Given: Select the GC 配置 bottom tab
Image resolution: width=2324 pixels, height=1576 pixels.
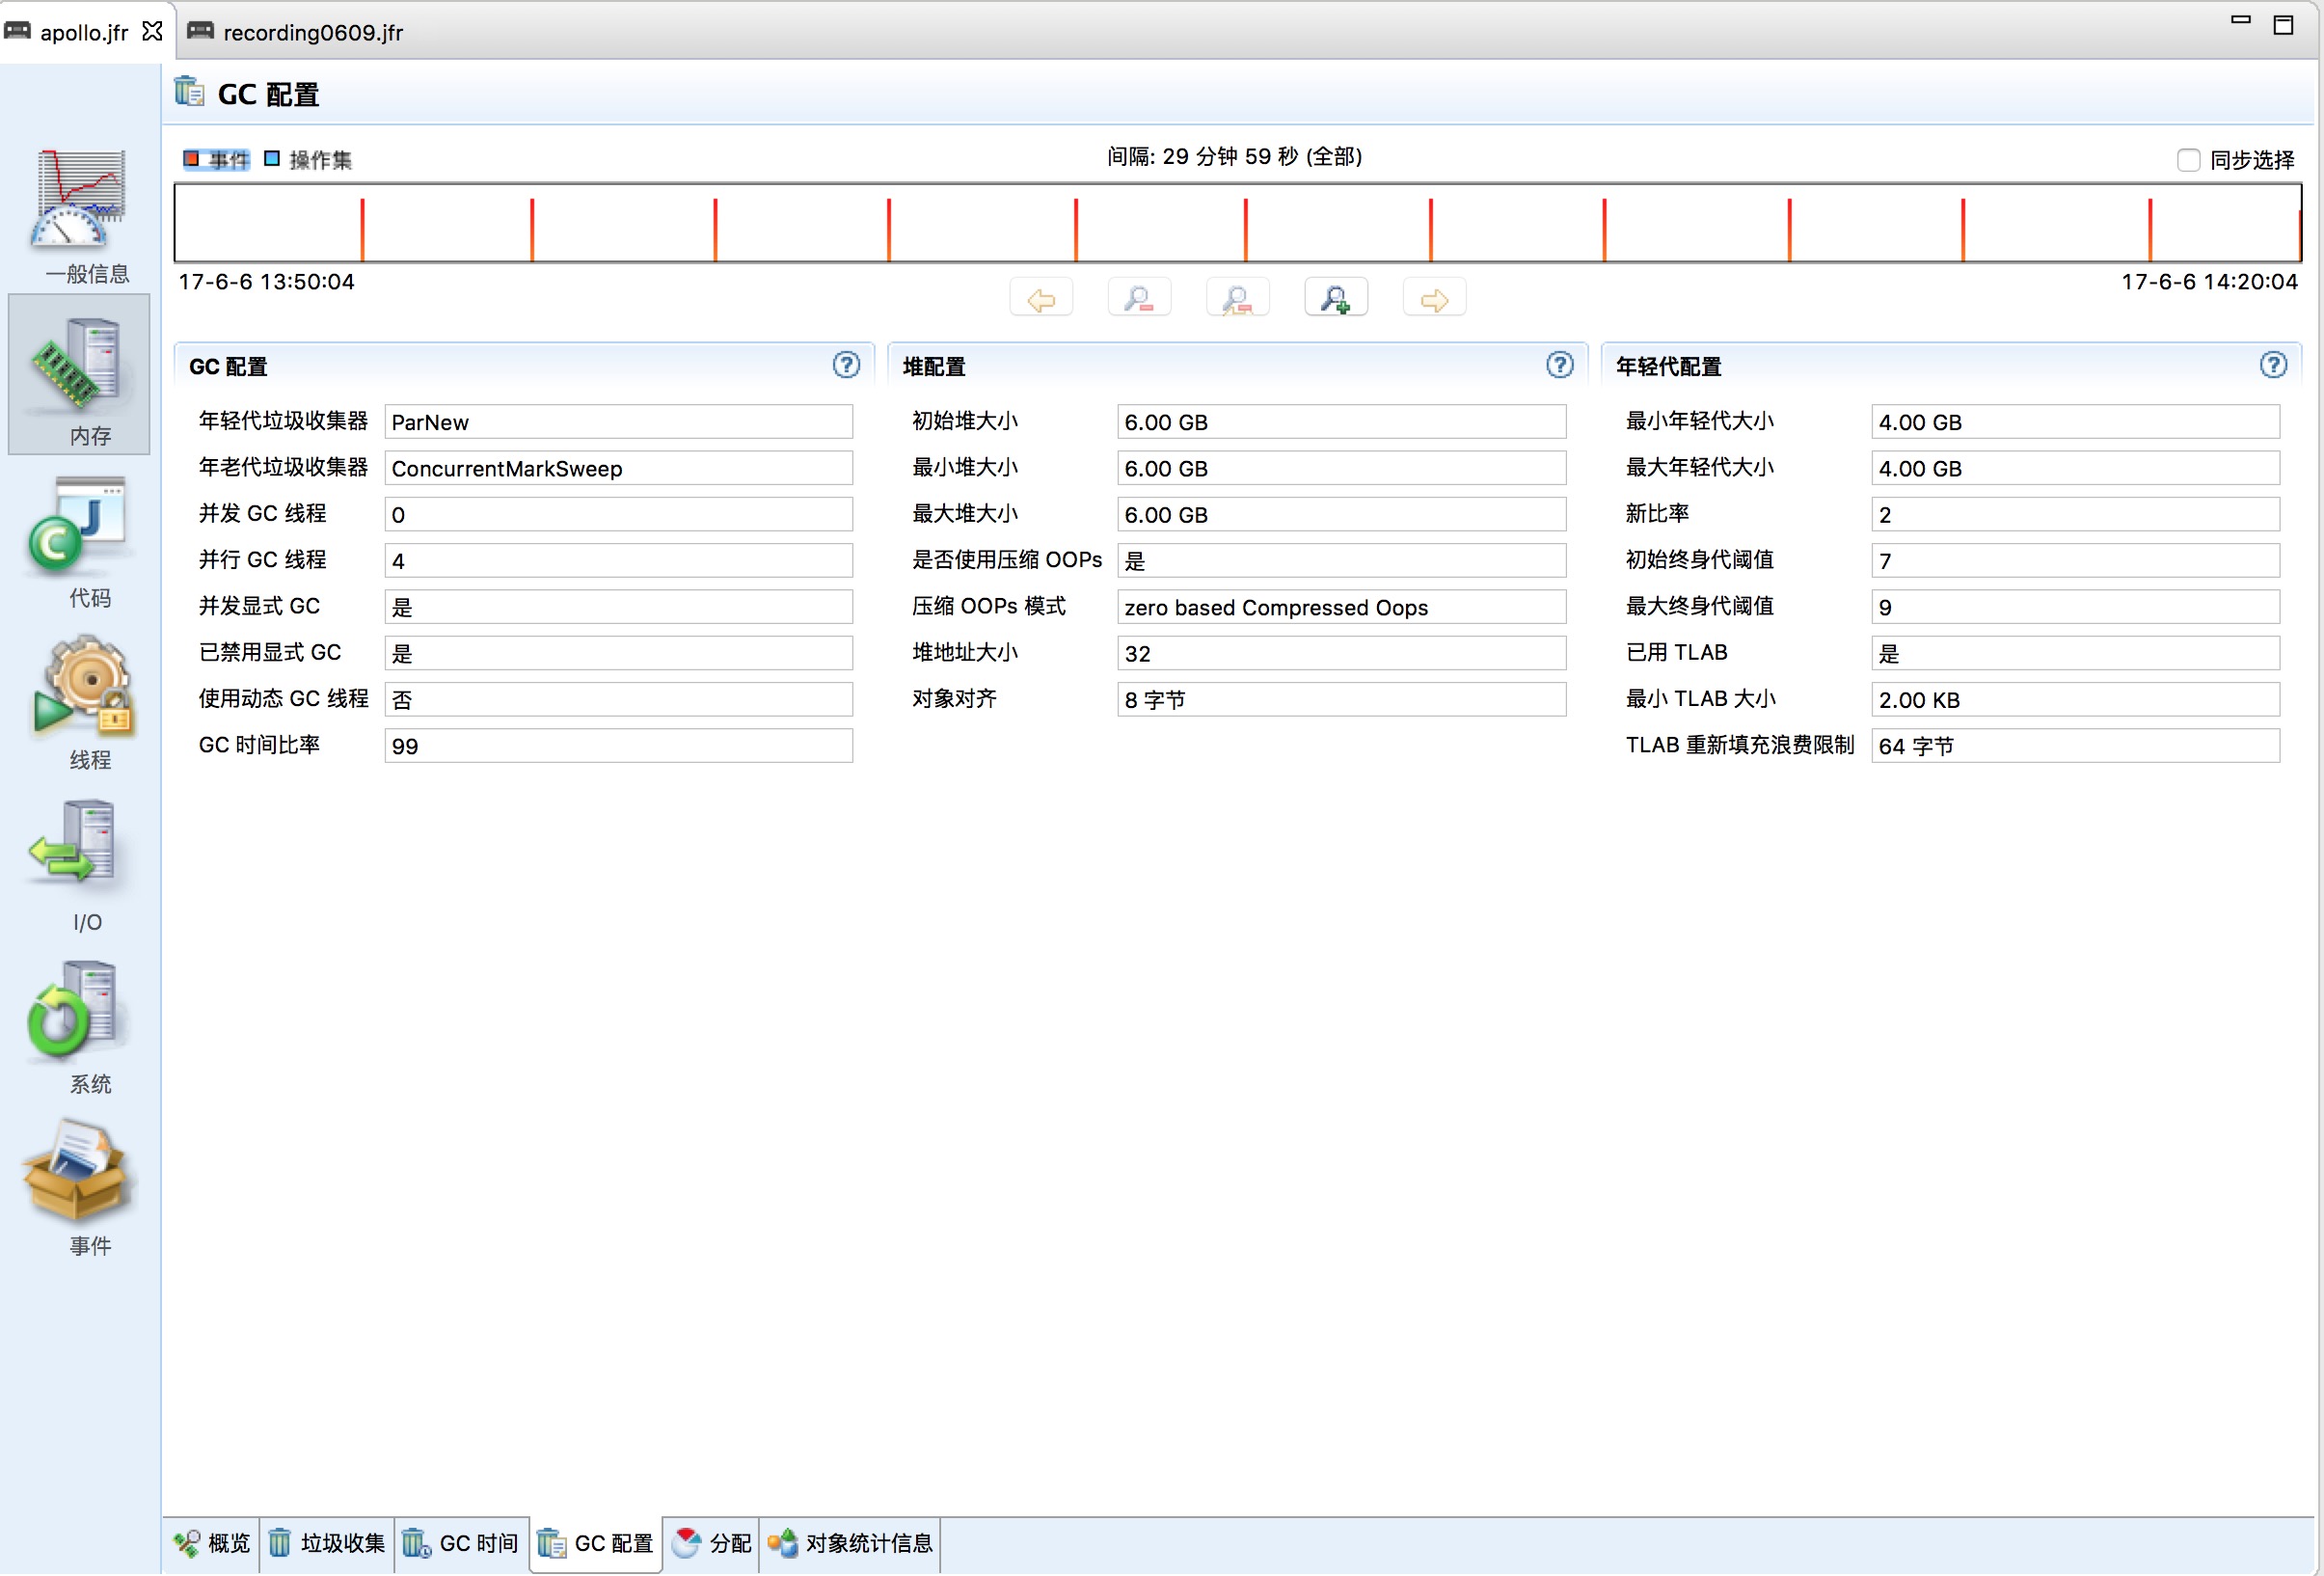Looking at the screenshot, I should (596, 1545).
